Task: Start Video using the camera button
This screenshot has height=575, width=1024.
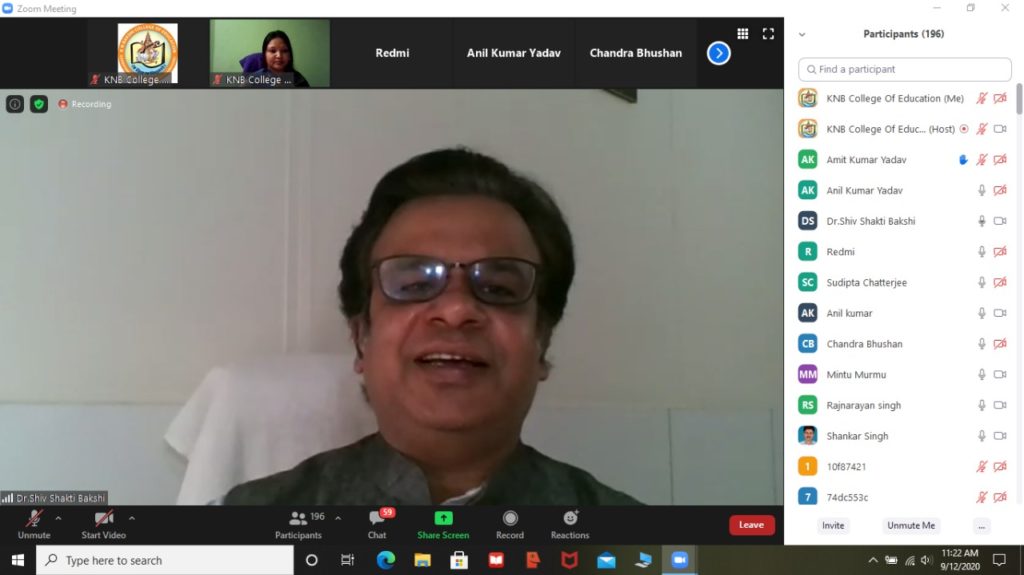Action: point(103,525)
